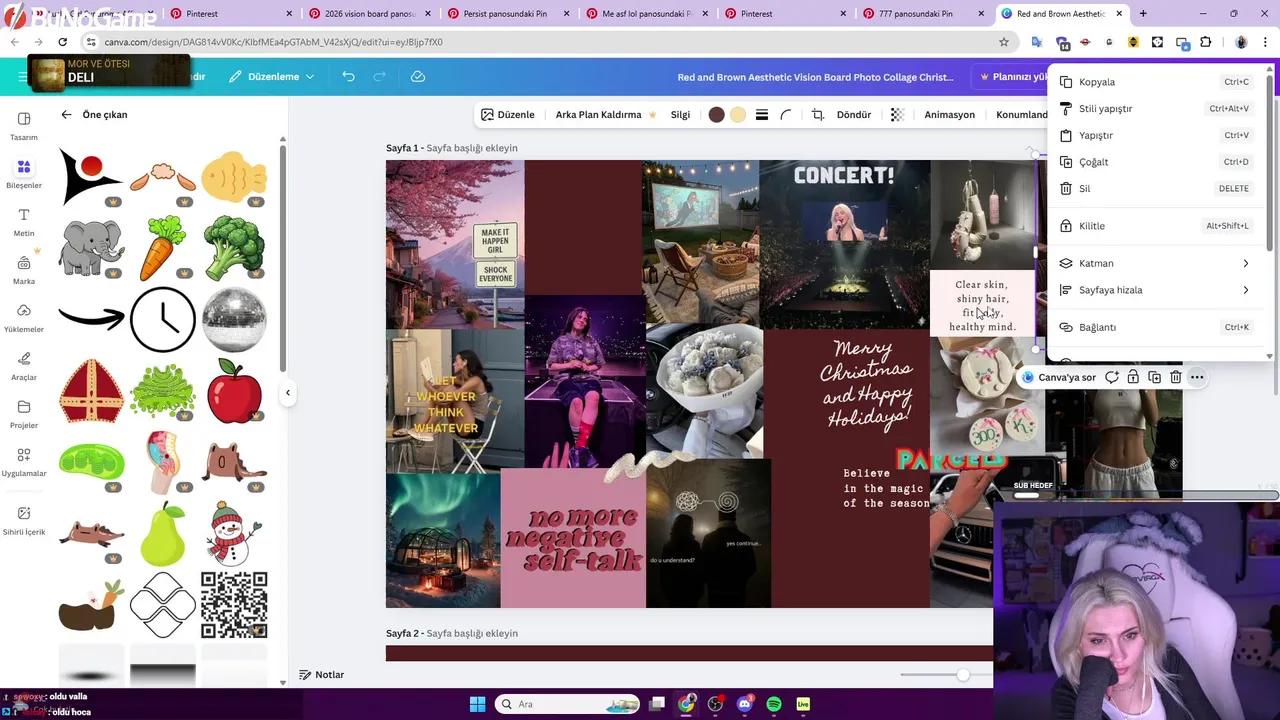Click the undo arrow in header

pyautogui.click(x=348, y=76)
